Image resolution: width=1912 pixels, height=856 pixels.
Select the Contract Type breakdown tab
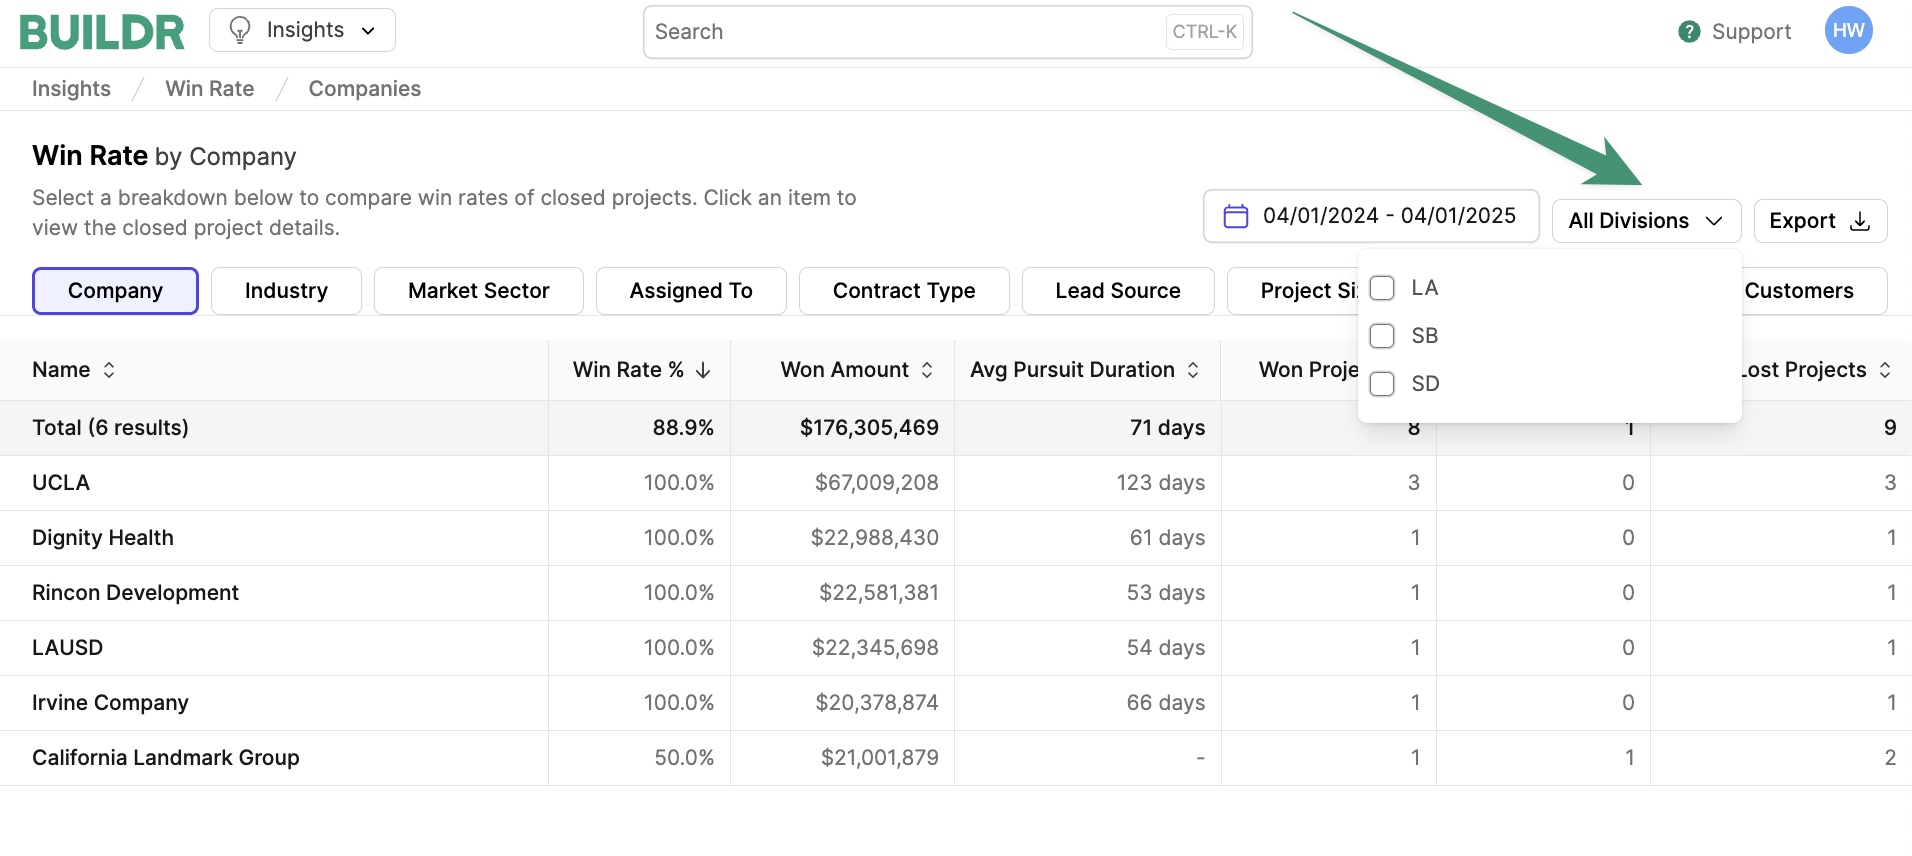pos(904,291)
